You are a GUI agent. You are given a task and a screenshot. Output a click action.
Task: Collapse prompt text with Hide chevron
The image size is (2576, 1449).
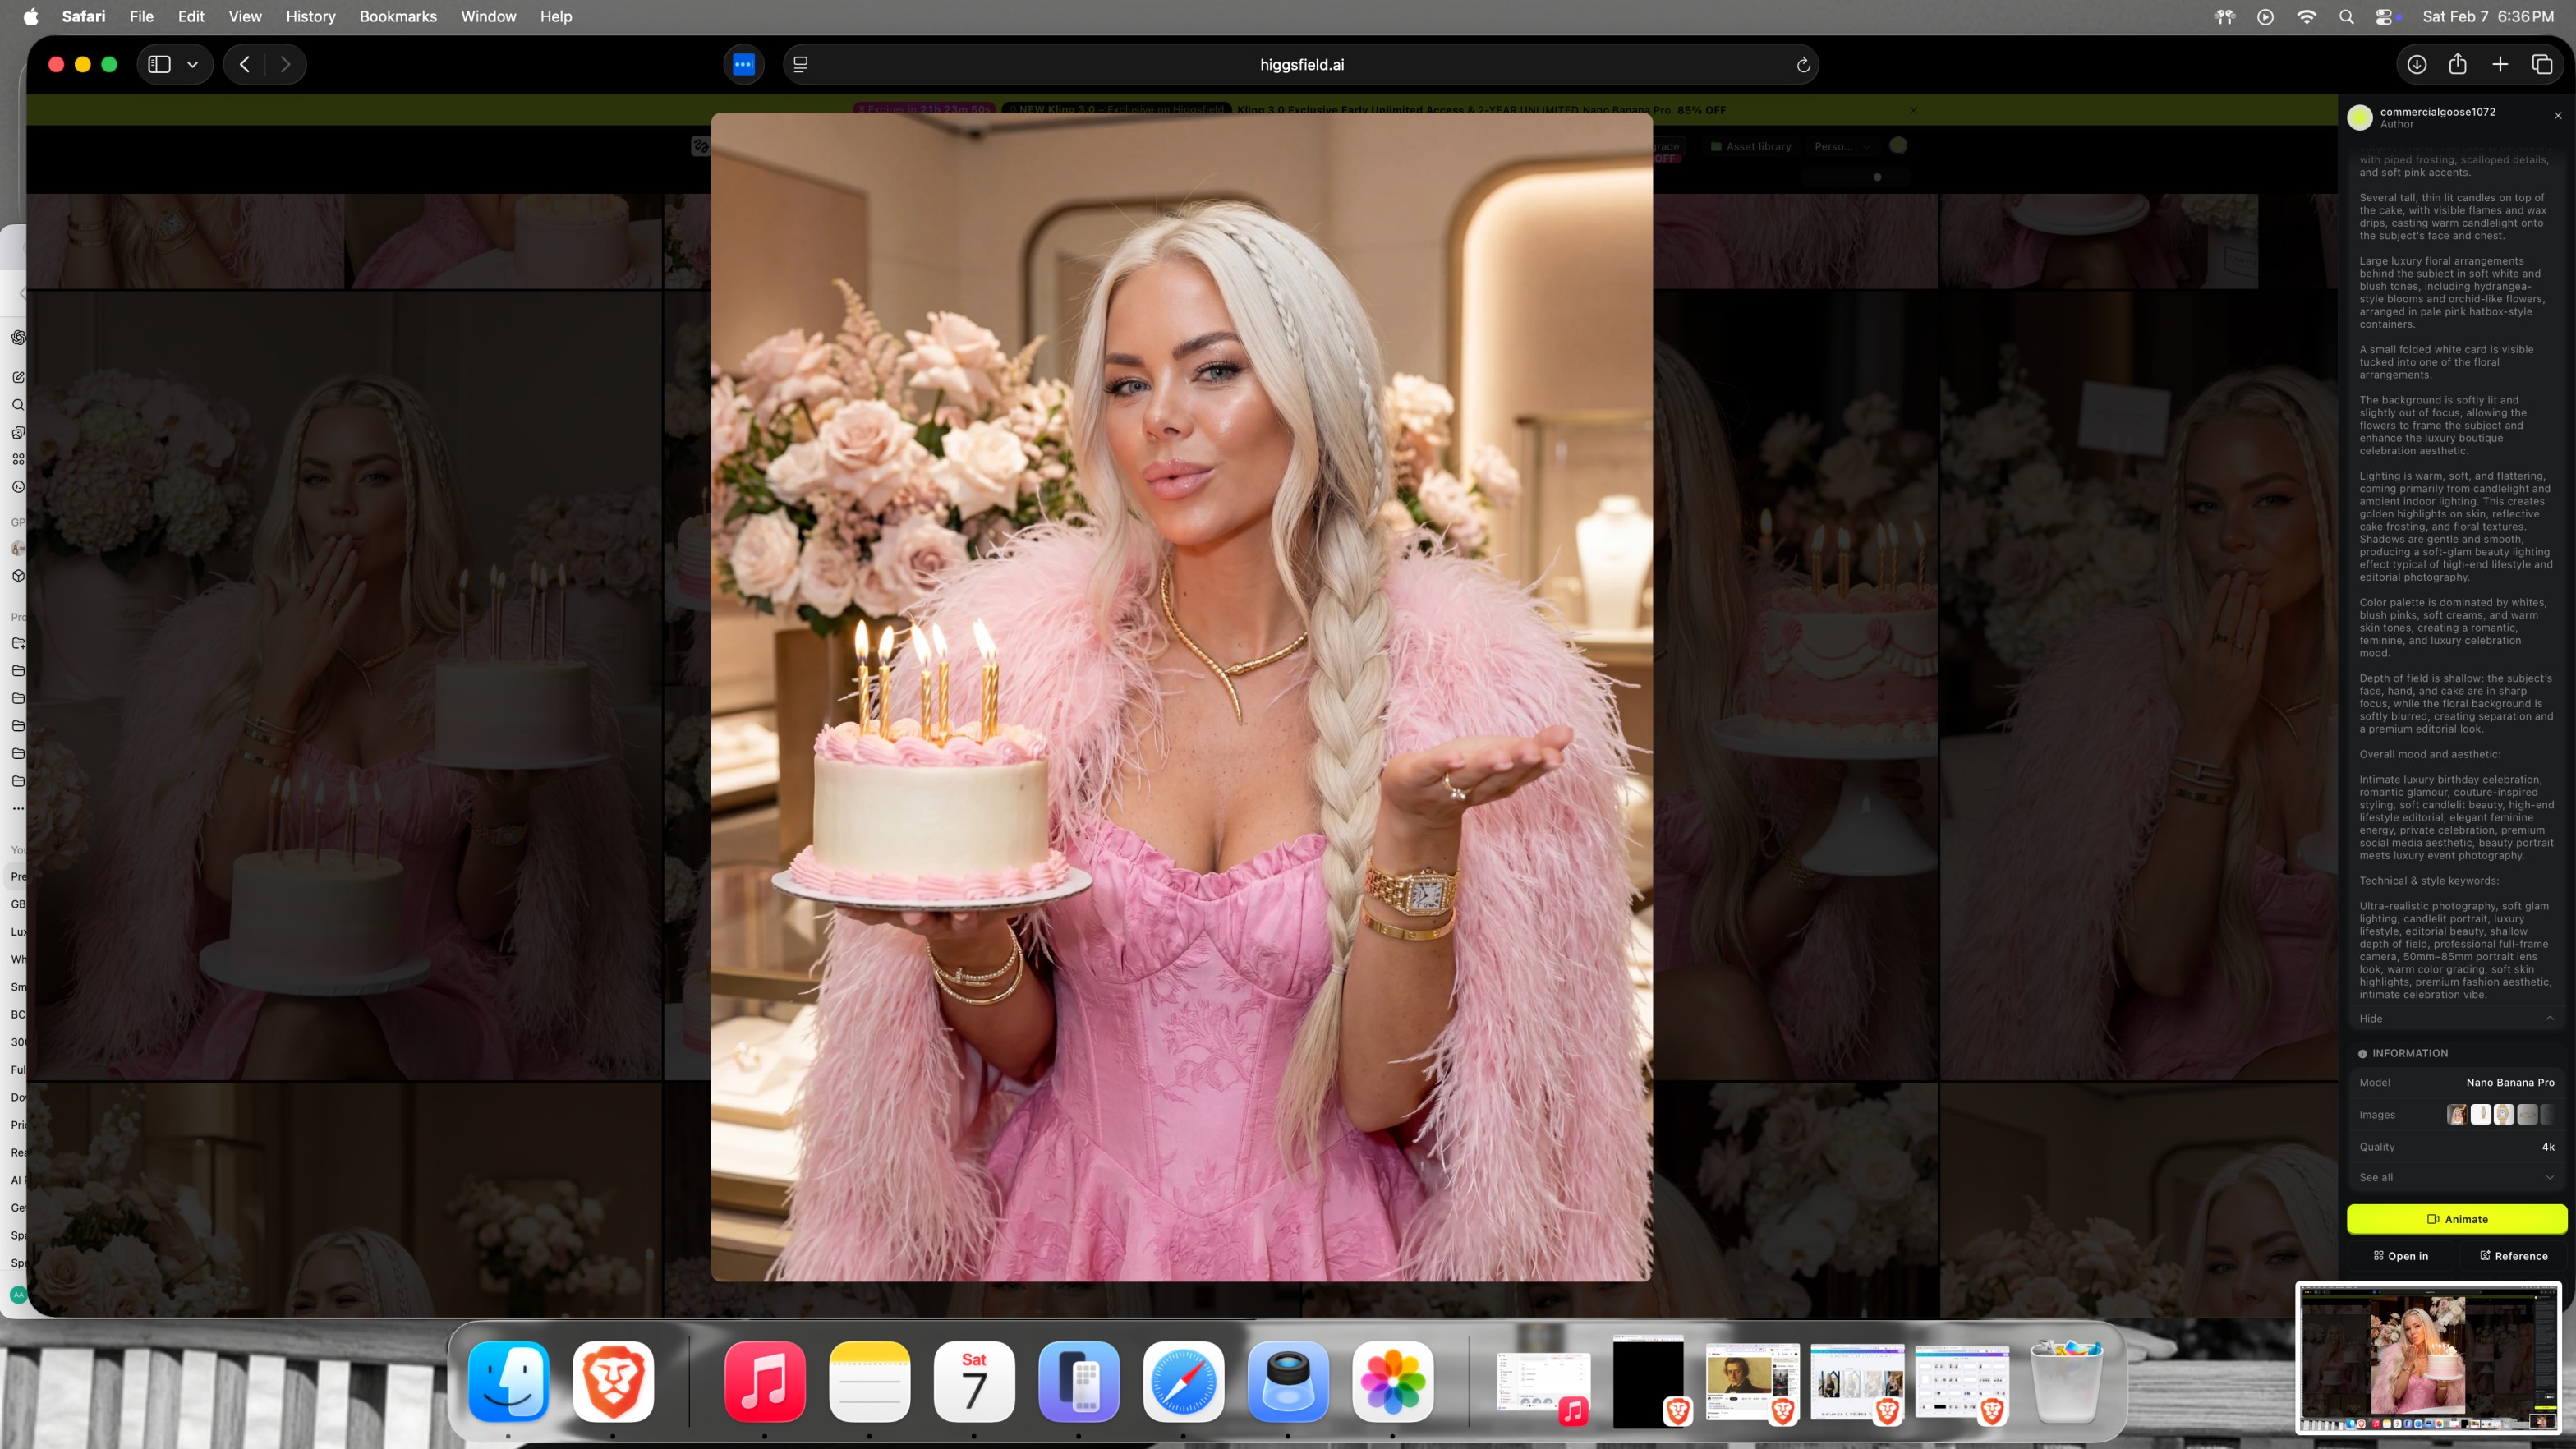point(2549,1018)
